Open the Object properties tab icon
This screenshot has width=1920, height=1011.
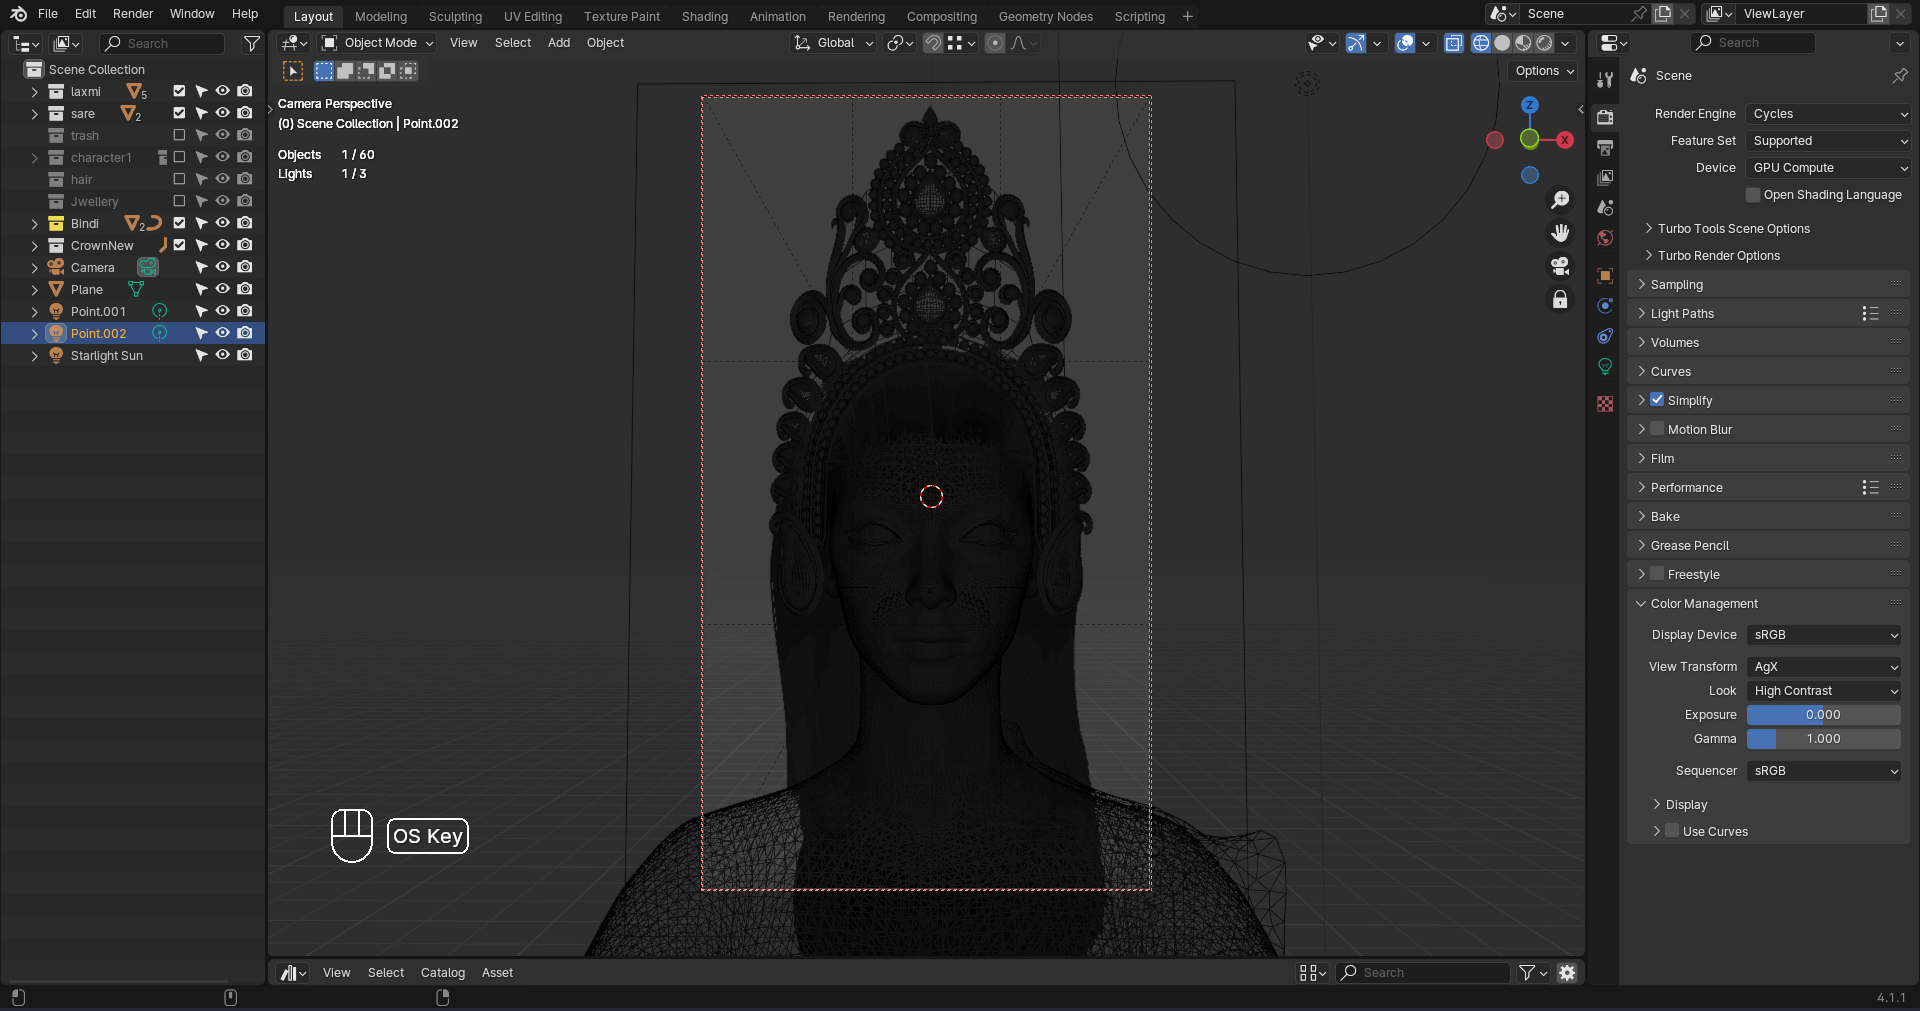click(x=1605, y=275)
